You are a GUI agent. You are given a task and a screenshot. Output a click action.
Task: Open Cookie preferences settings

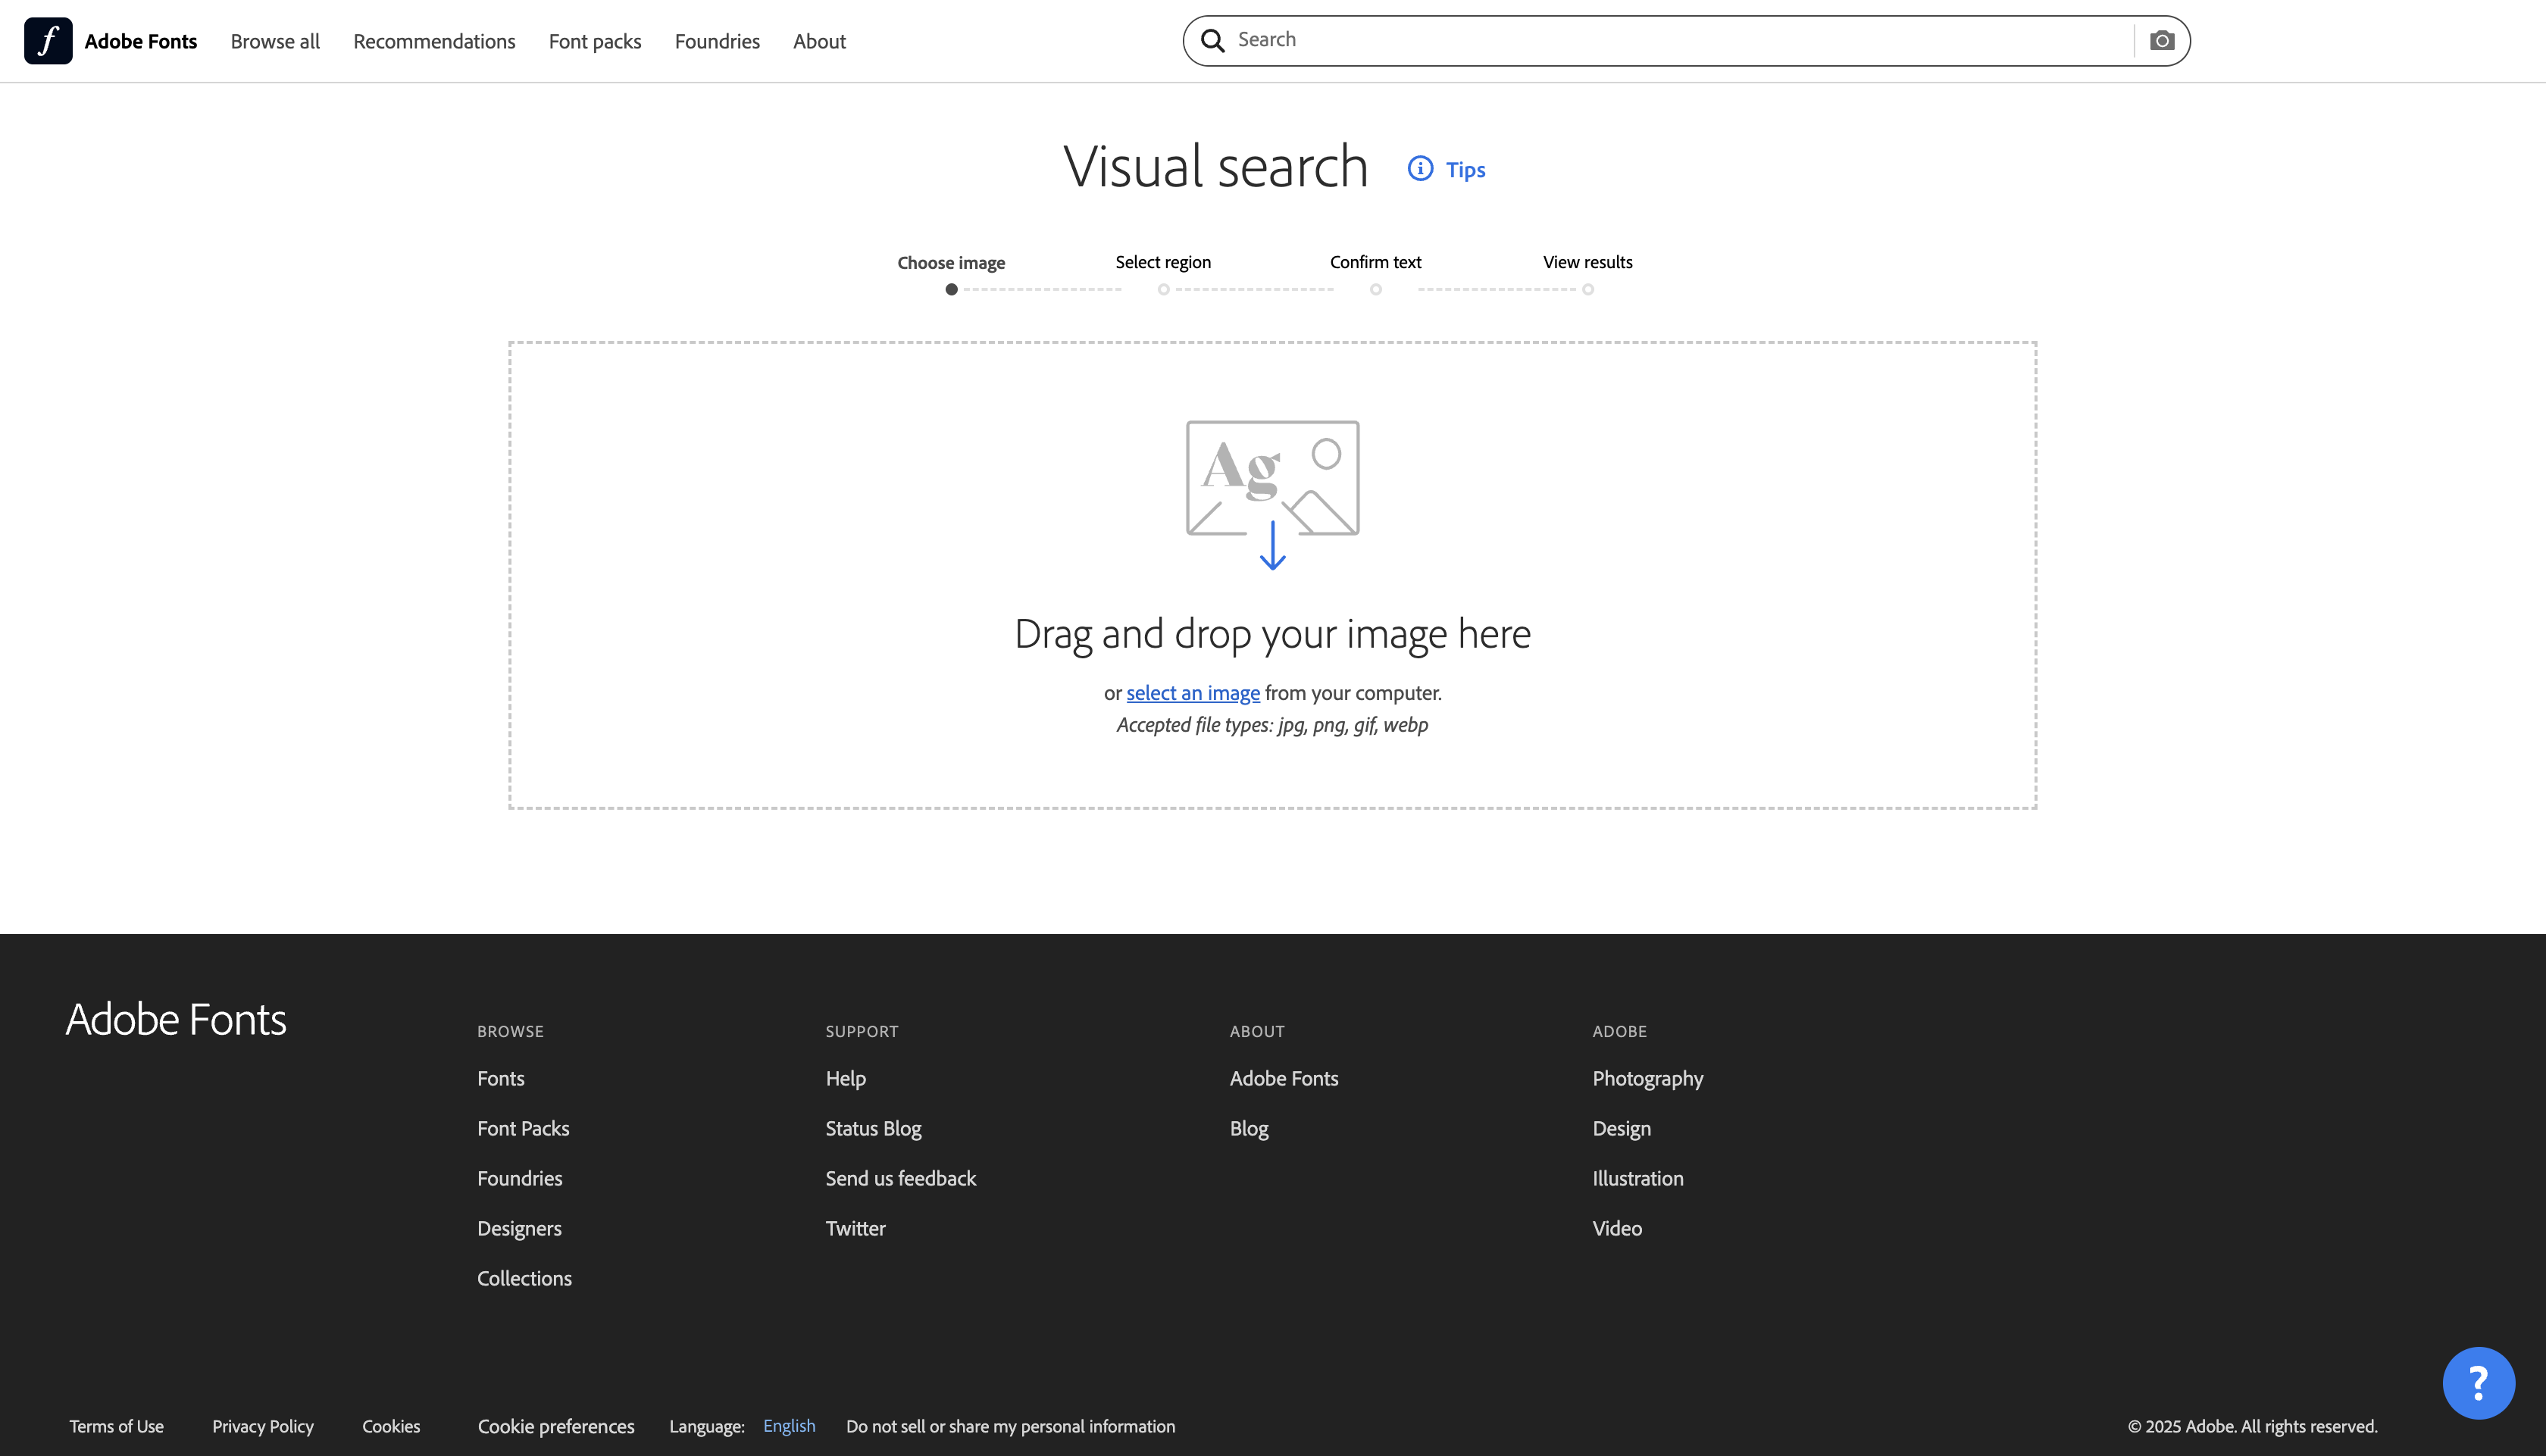tap(556, 1426)
